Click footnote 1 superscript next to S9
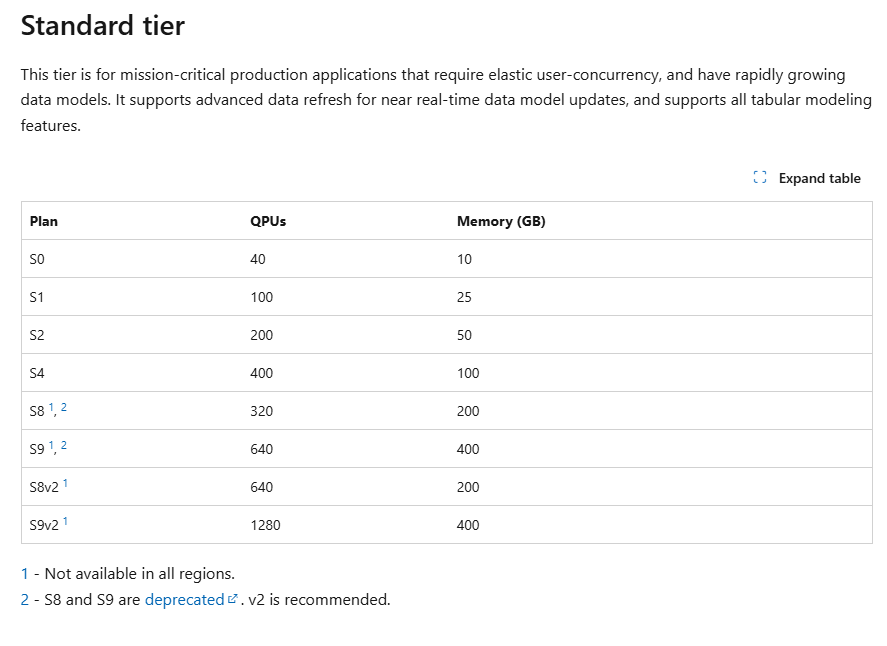This screenshot has height=646, width=887. [x=51, y=446]
